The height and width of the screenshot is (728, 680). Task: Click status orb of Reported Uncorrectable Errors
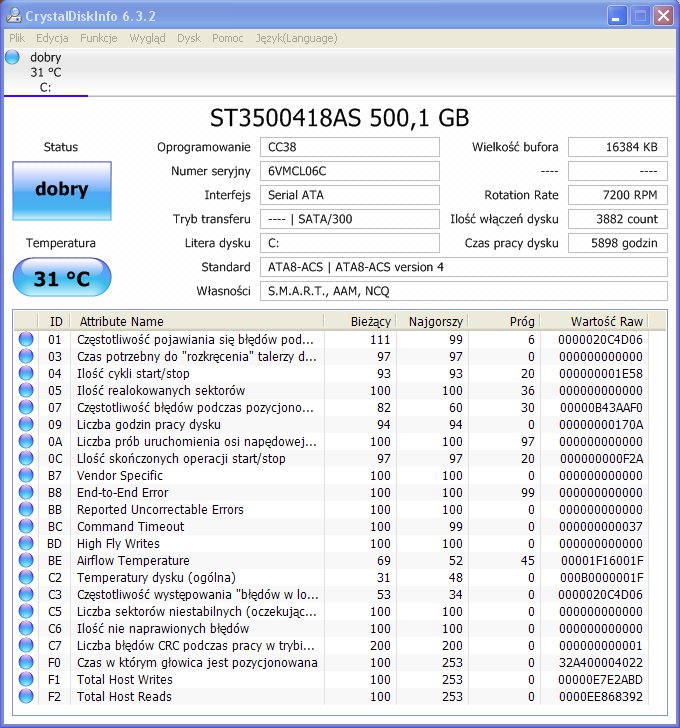click(26, 509)
